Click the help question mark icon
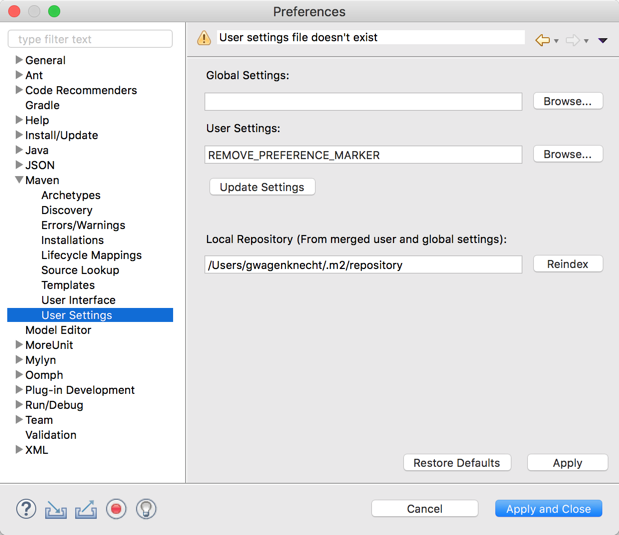The image size is (619, 535). 26,509
